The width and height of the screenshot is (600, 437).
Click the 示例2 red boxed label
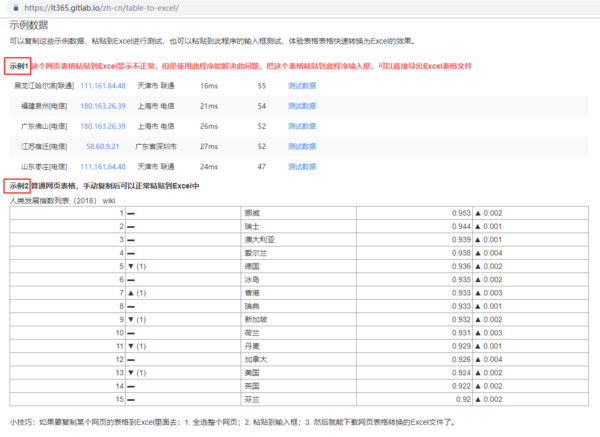point(19,186)
